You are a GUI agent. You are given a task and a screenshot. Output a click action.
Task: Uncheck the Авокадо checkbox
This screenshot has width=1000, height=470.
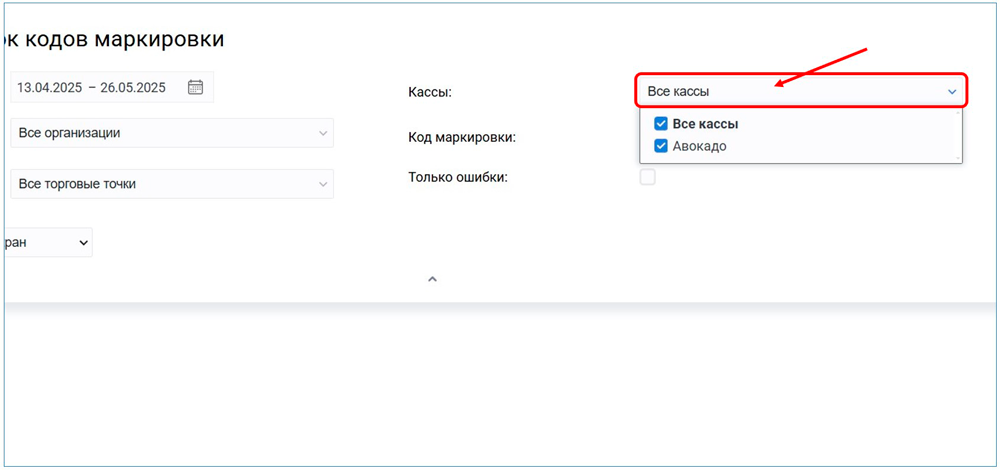pos(660,146)
